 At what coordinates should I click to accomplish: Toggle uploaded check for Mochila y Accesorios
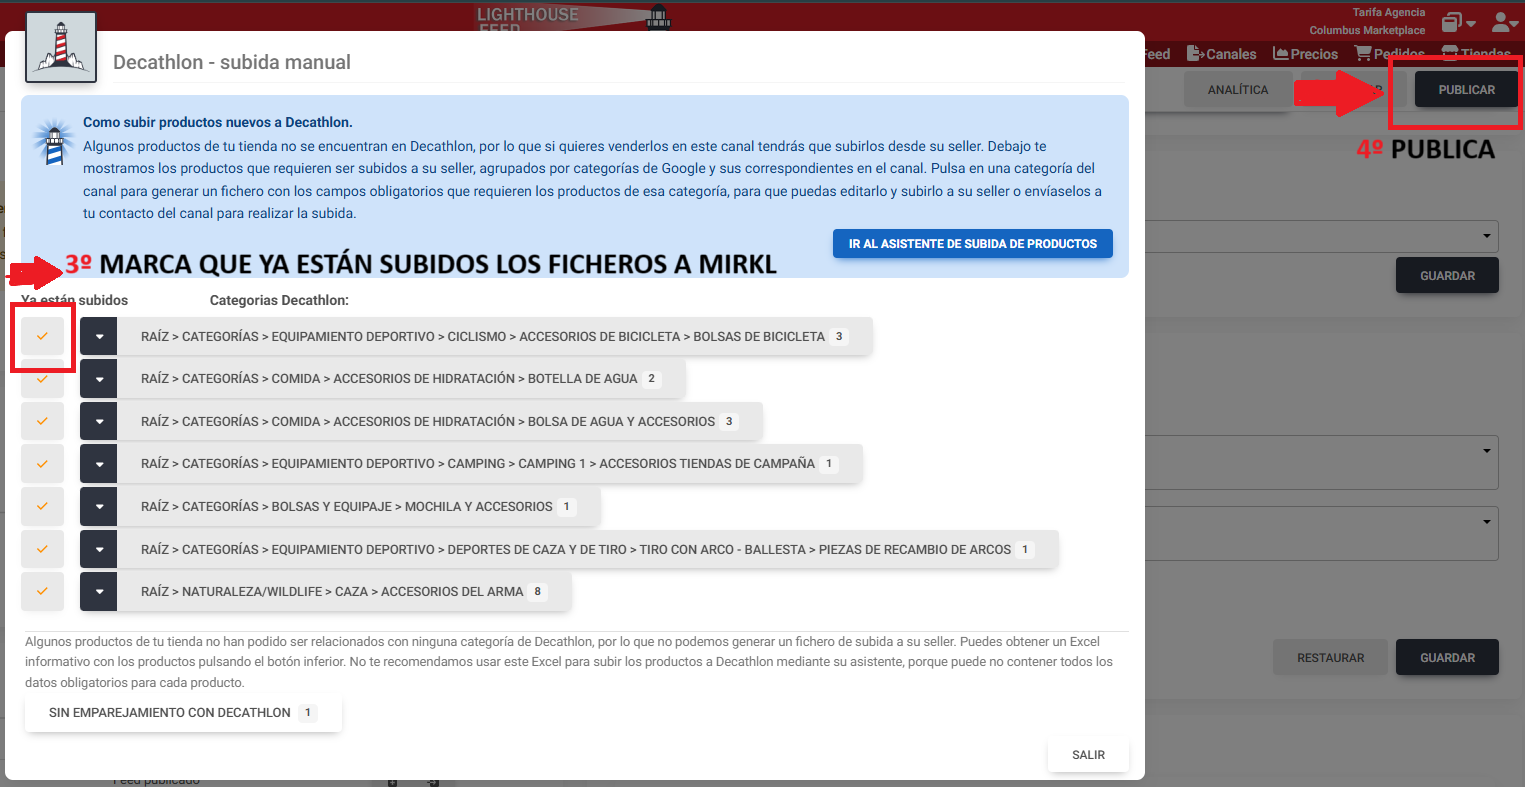[x=42, y=506]
